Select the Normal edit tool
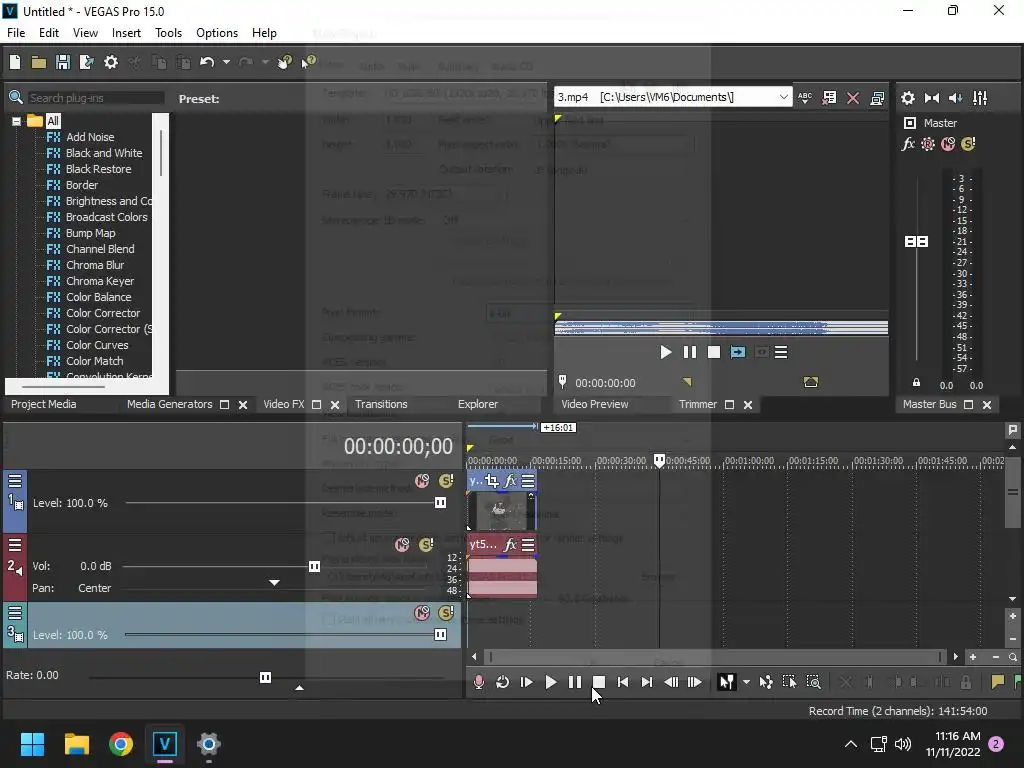The width and height of the screenshot is (1024, 768). coord(726,682)
